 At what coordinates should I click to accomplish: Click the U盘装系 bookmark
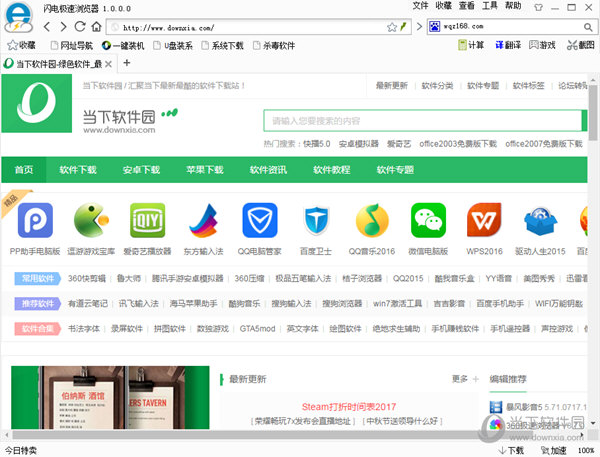tap(173, 46)
